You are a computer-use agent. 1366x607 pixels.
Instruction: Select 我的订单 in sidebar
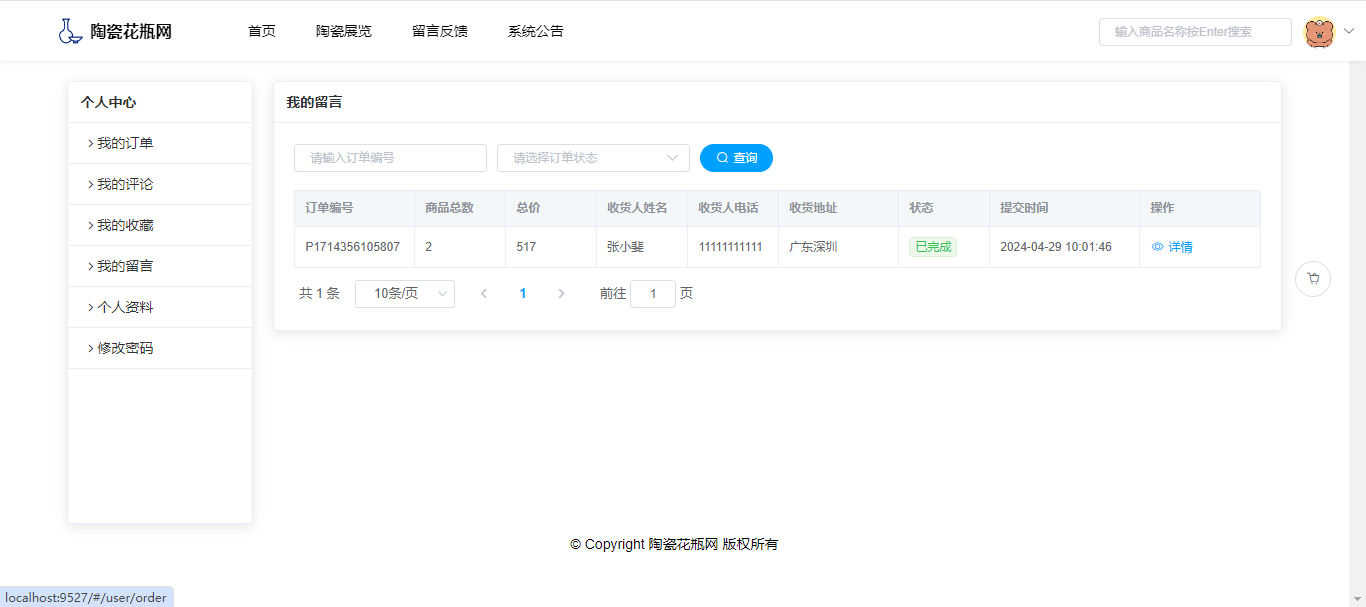coord(125,143)
